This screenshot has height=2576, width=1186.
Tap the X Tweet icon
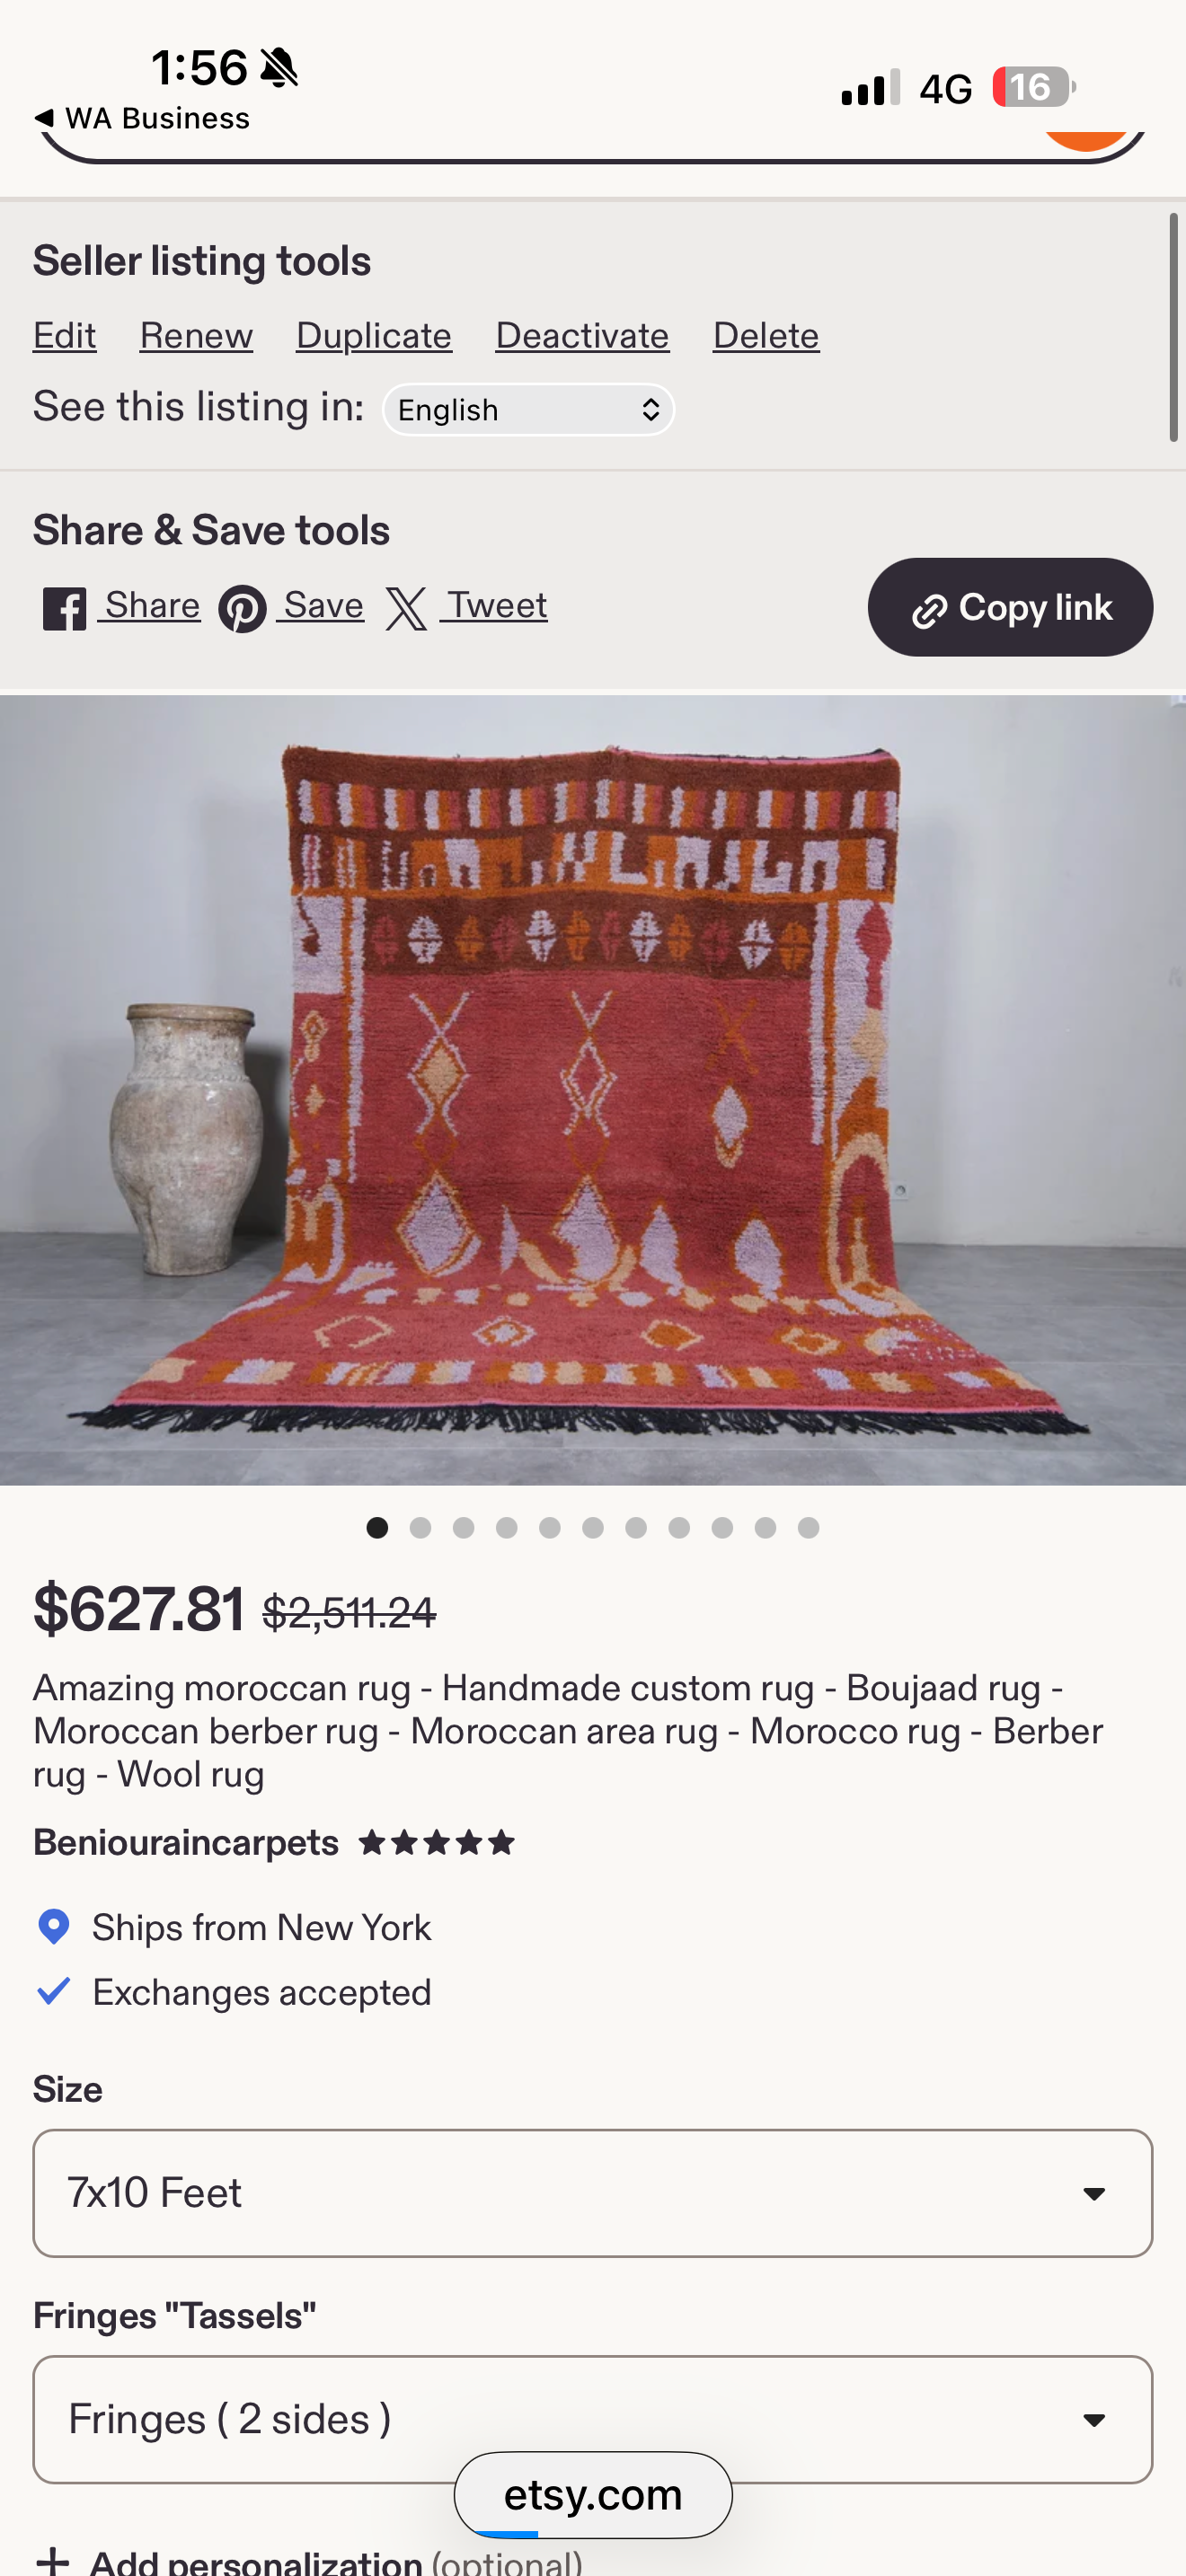406,608
